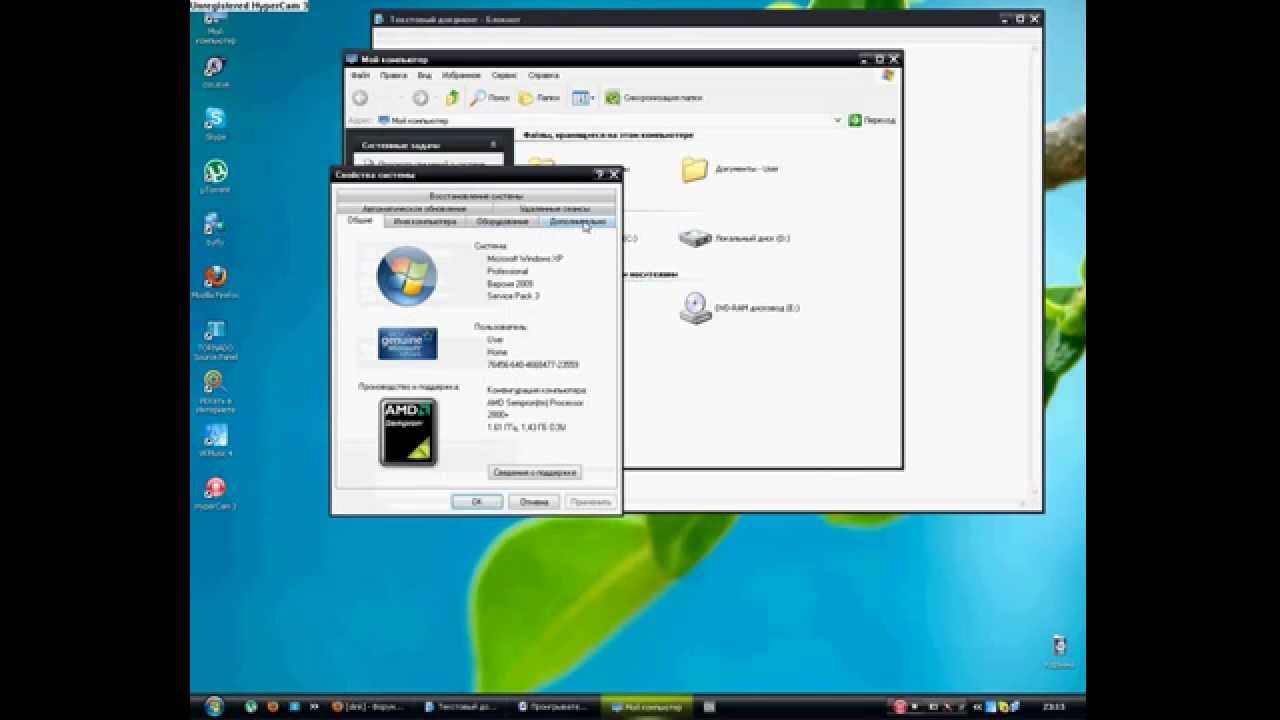Switch to the Remote sessions tab

[x=554, y=209]
